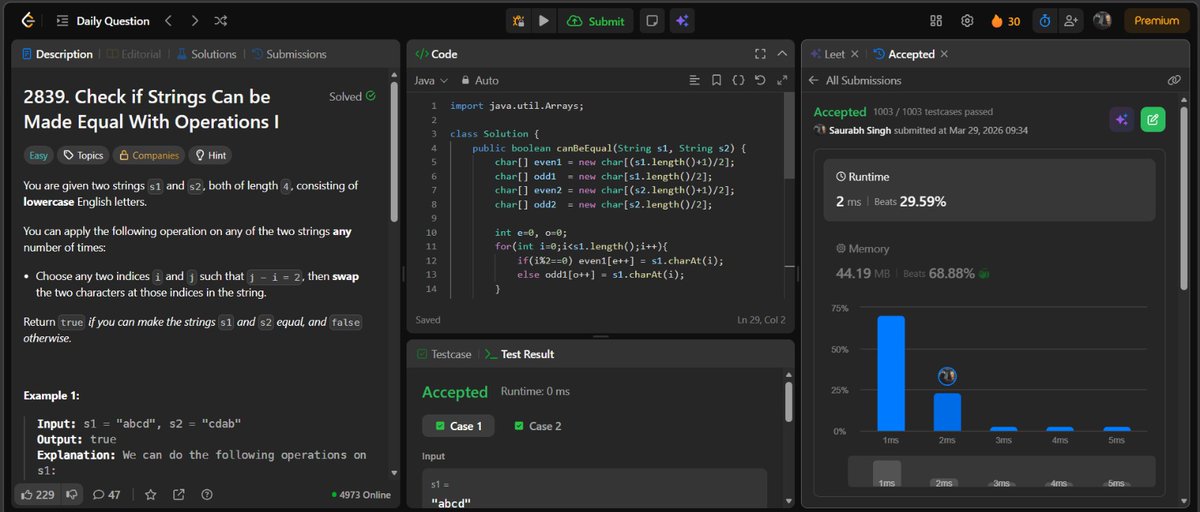Reset code to default with undo icon
This screenshot has width=1200, height=512.
760,80
